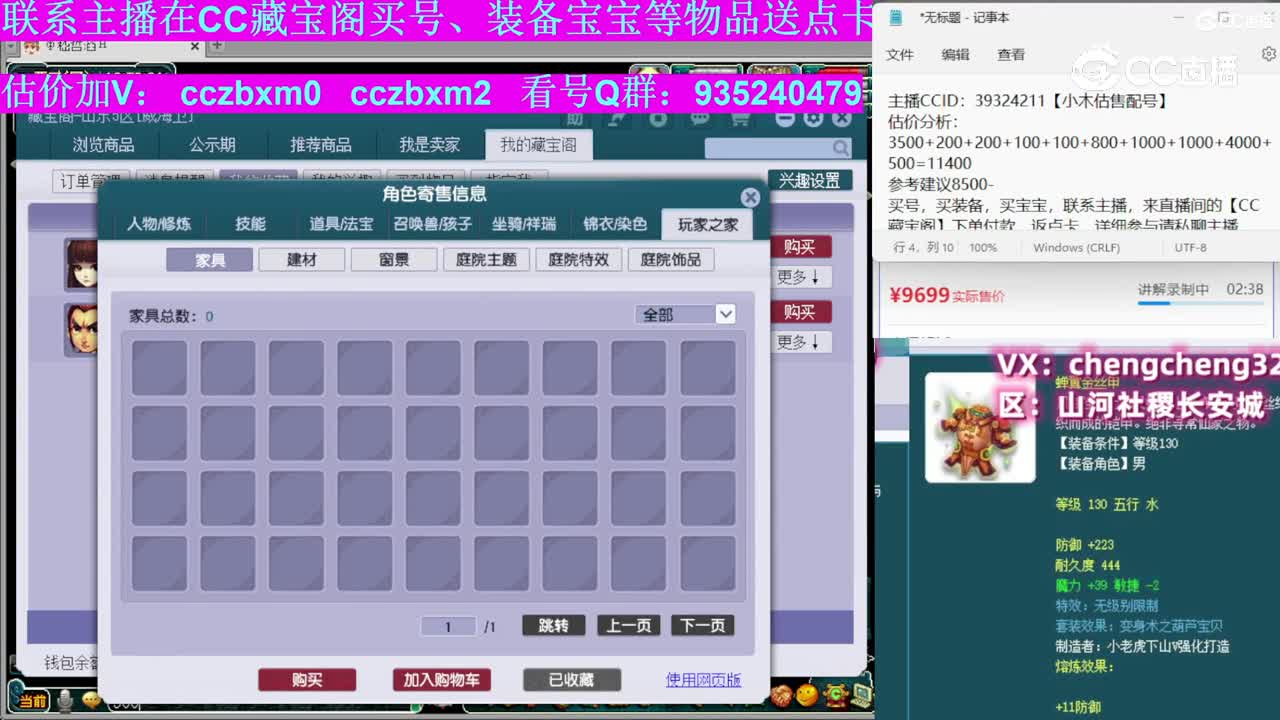Select the 家具 sub-category button
Screen dimensions: 1280x720
210,259
